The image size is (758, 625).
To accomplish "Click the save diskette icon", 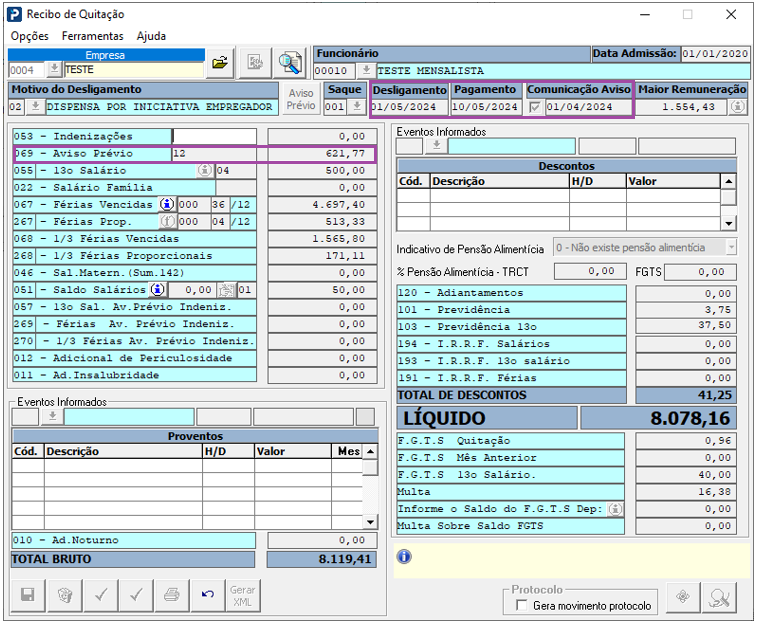I will tap(28, 595).
